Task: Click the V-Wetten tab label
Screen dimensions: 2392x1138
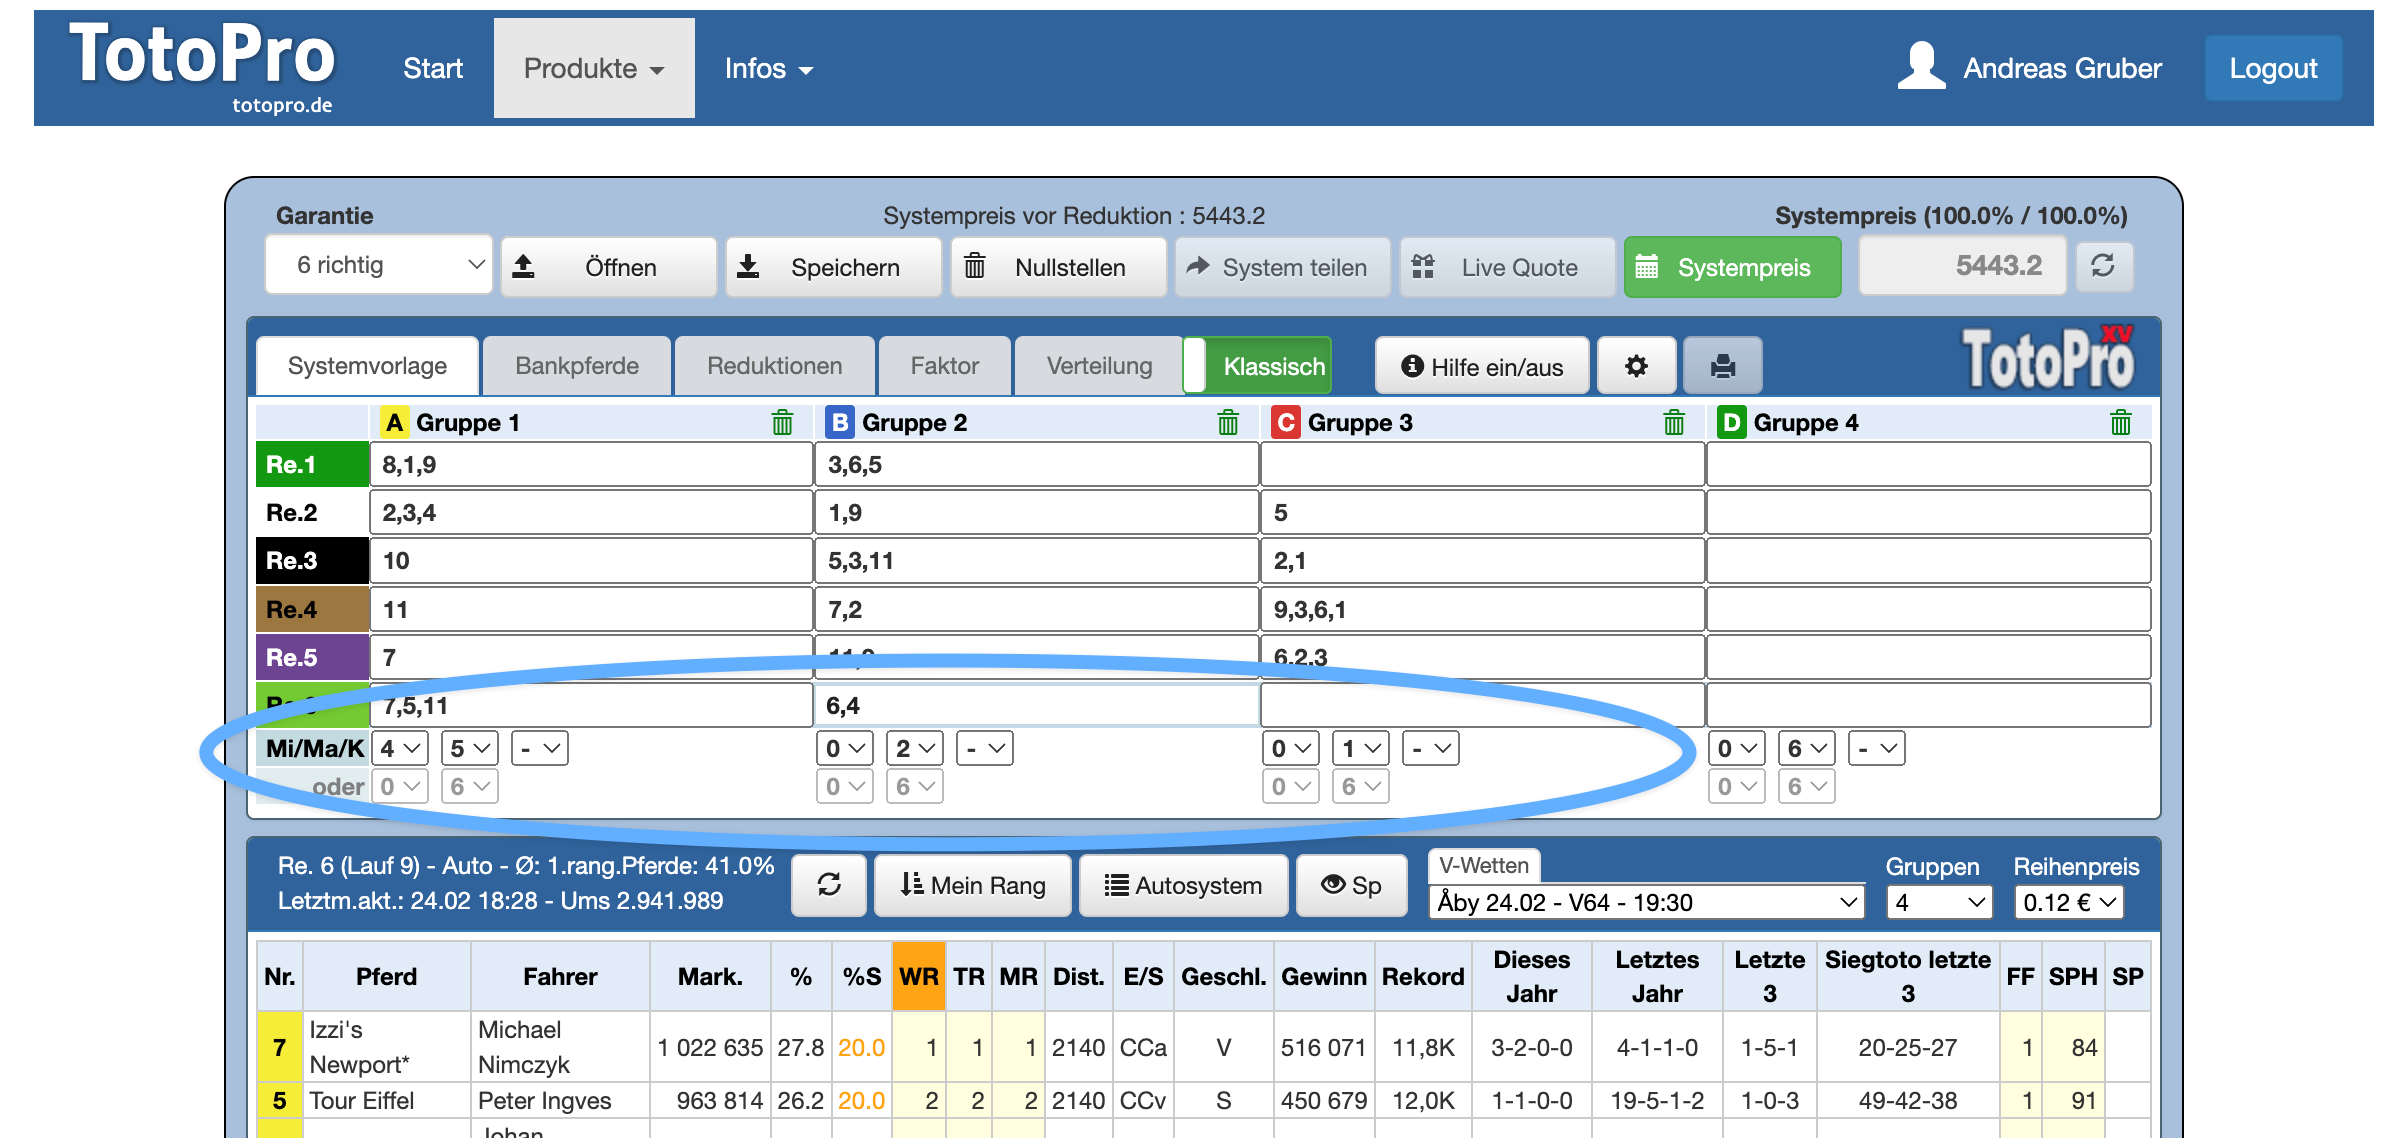Action: pos(1484,865)
